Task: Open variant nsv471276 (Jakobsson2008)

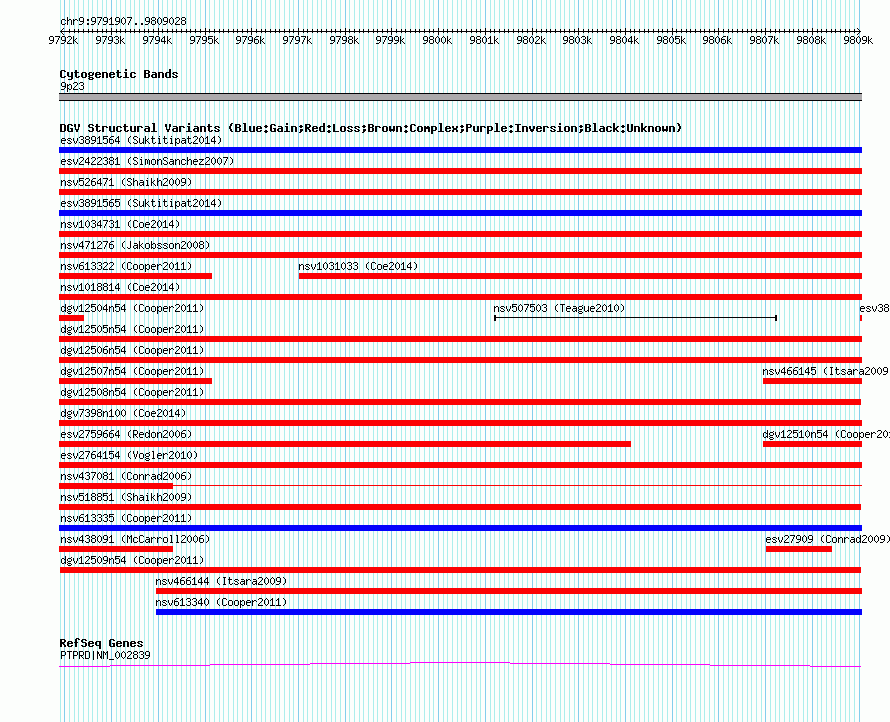Action: coord(135,245)
